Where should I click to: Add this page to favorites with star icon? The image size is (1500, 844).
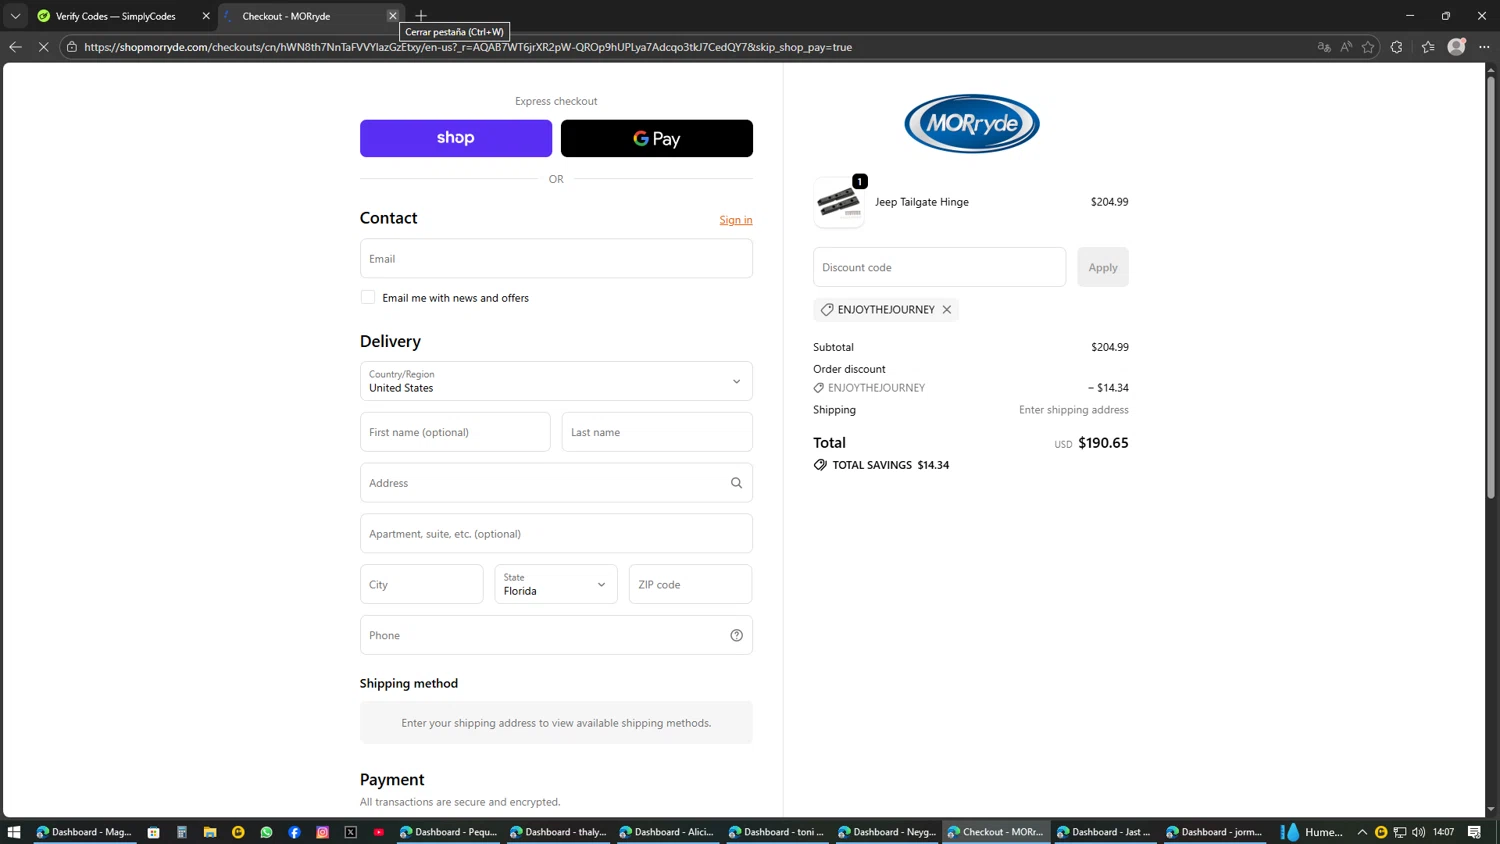click(1368, 47)
